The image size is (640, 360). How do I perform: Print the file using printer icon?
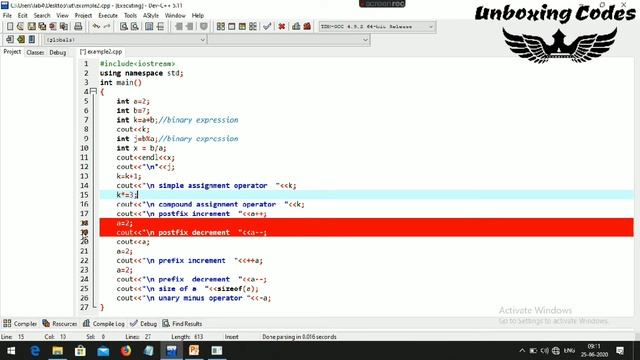tap(78, 27)
